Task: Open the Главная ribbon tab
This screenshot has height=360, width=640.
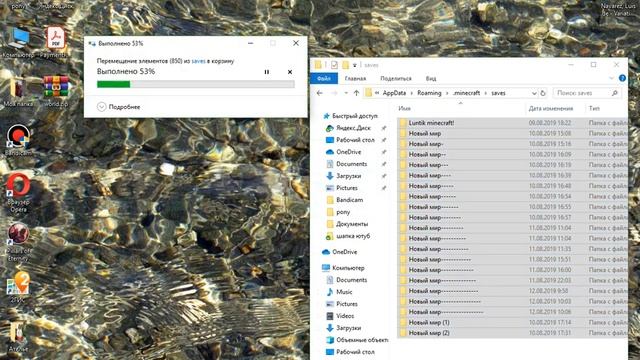Action: [355, 78]
